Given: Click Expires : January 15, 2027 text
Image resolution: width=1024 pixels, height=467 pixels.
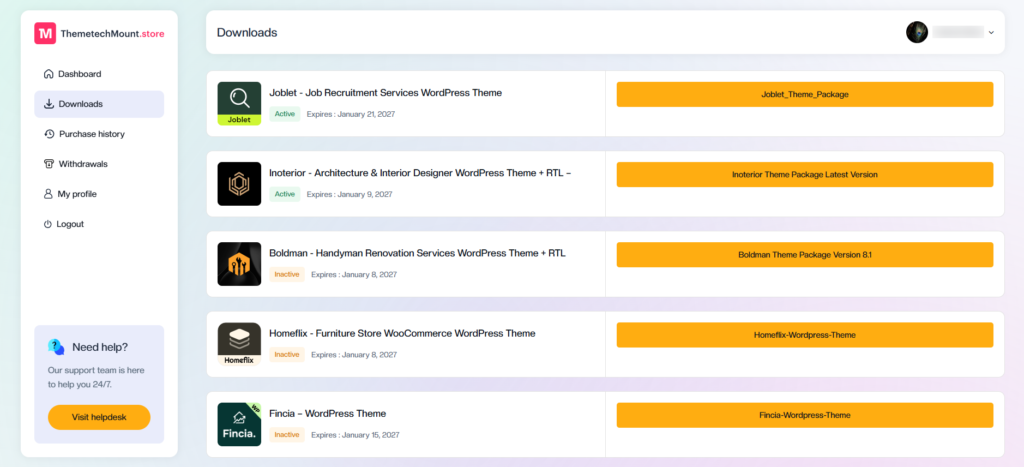Looking at the screenshot, I should 355,435.
